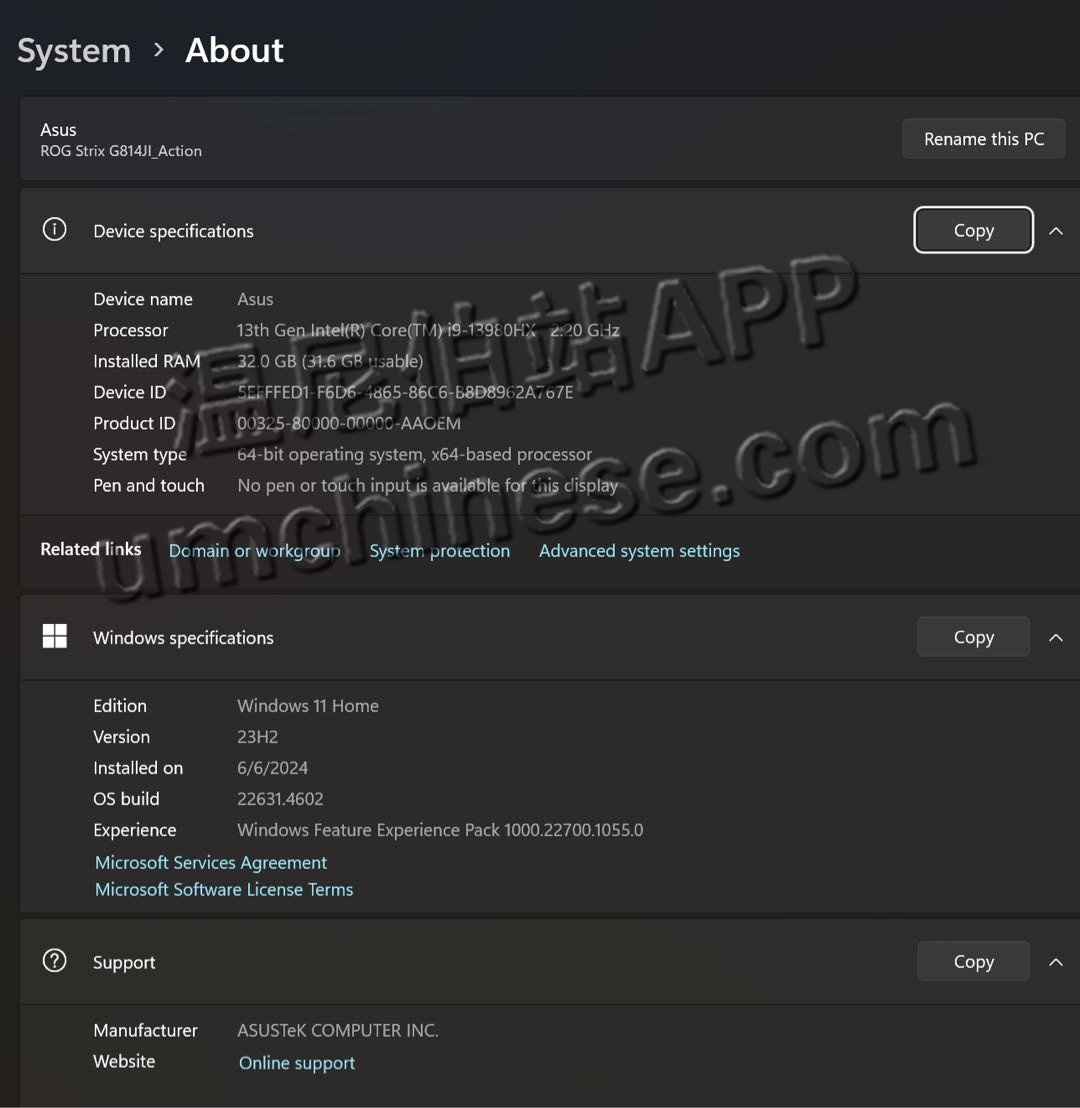Open the Microsoft Services Agreement

211,863
